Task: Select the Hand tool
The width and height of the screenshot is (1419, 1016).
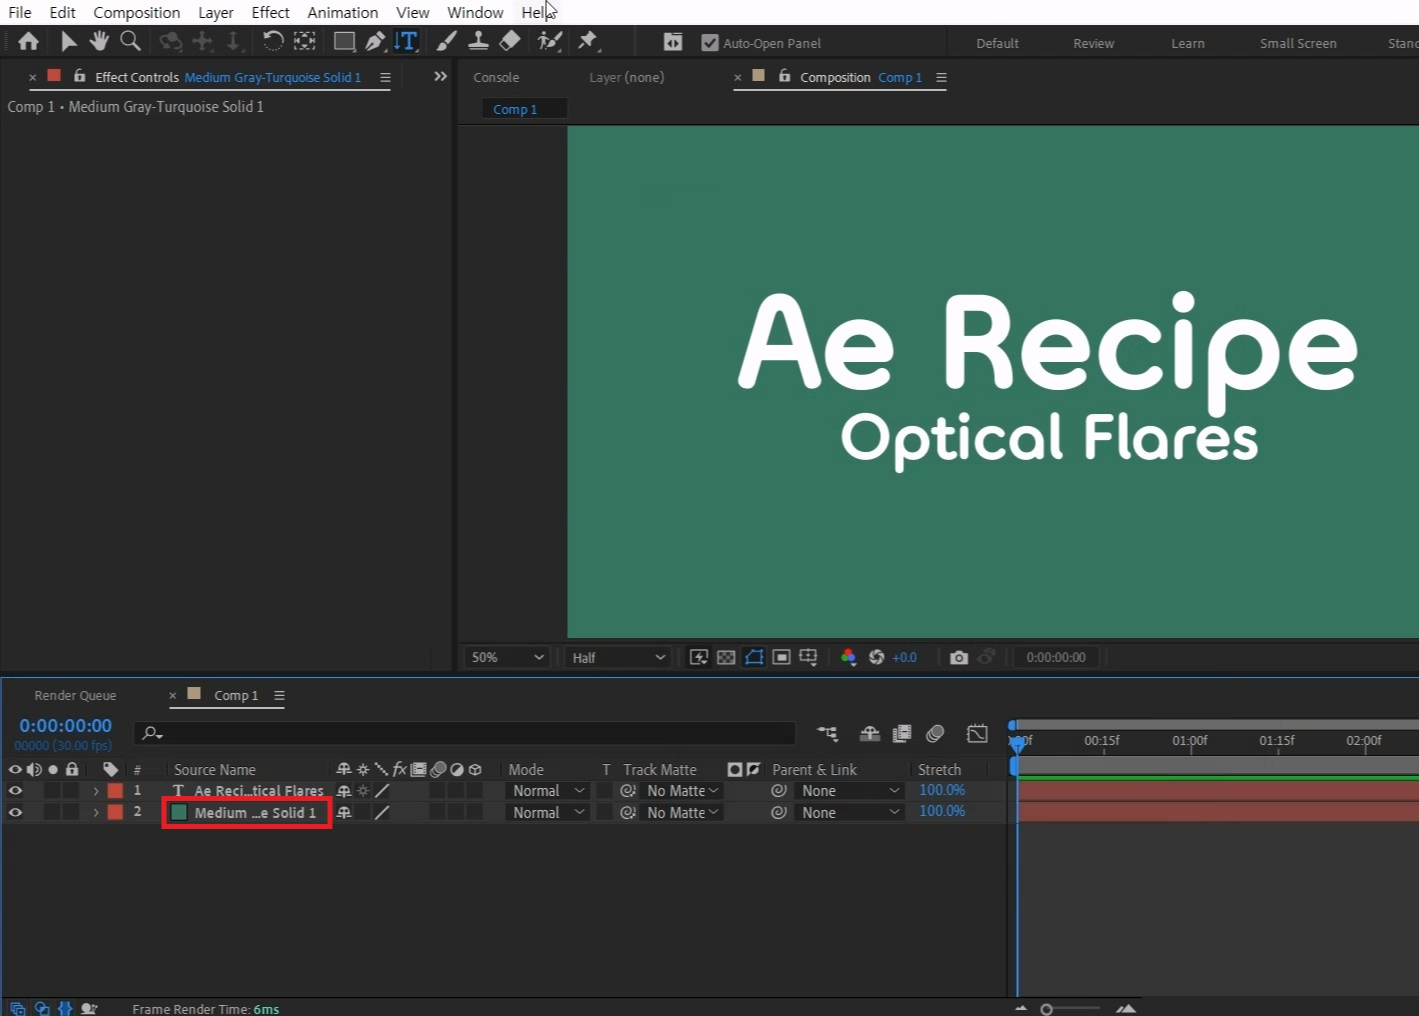Action: click(99, 41)
